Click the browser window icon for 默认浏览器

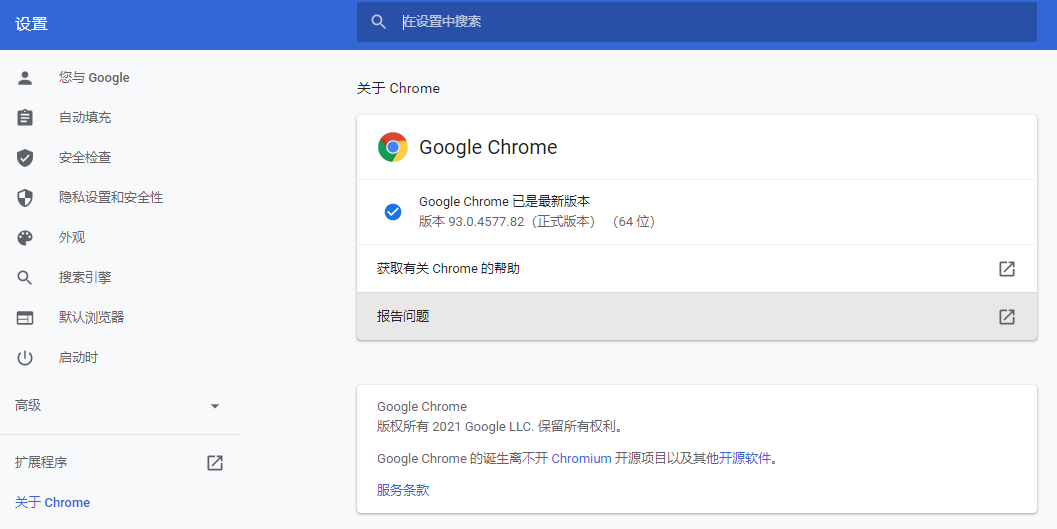(x=25, y=318)
